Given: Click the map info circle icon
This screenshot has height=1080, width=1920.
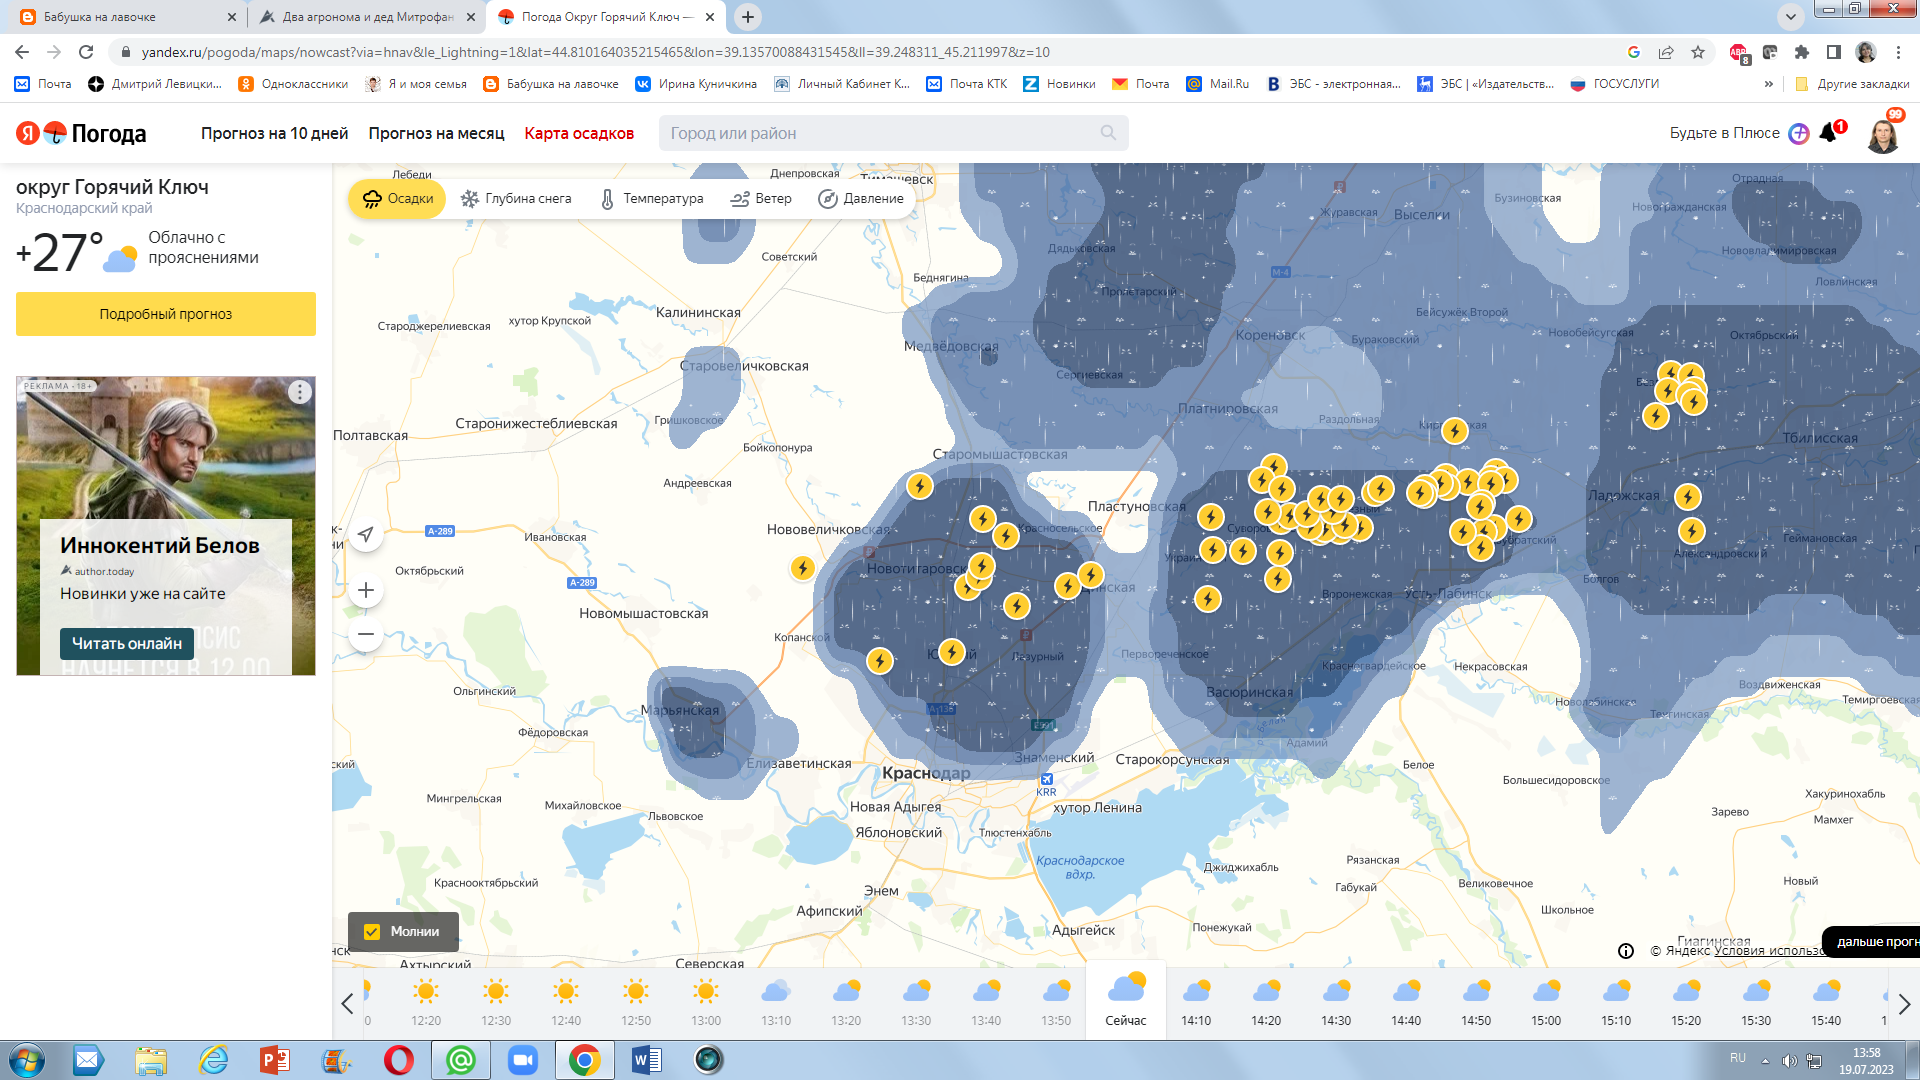Looking at the screenshot, I should (1626, 950).
